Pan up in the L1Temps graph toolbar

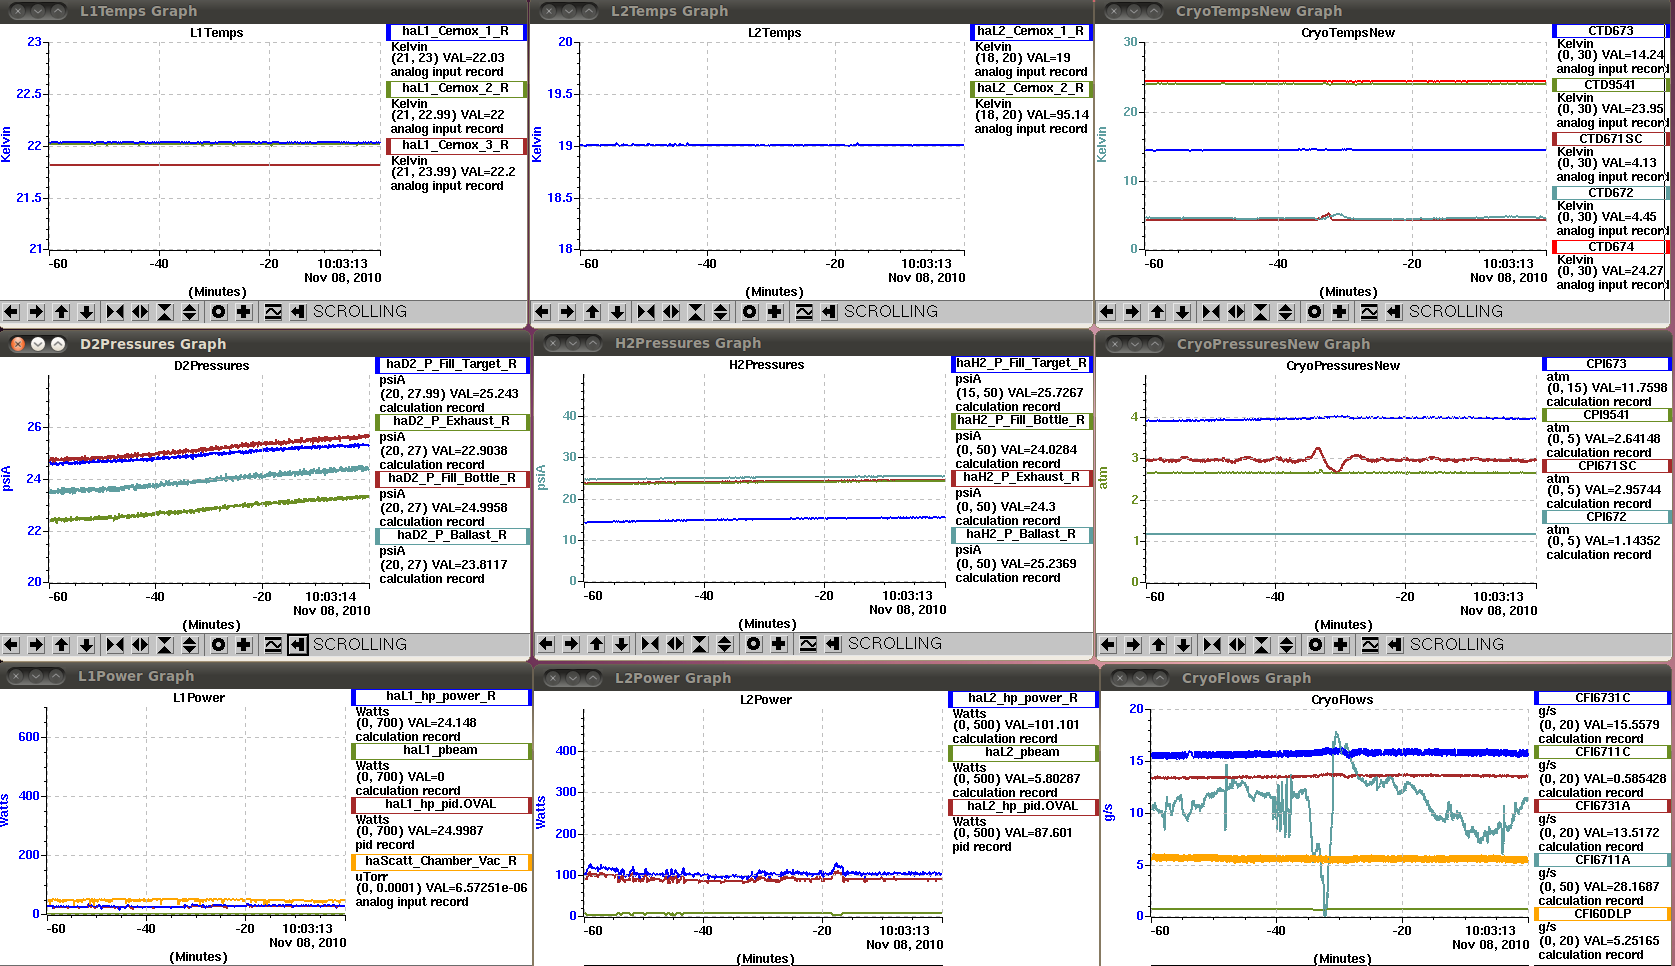[x=61, y=312]
